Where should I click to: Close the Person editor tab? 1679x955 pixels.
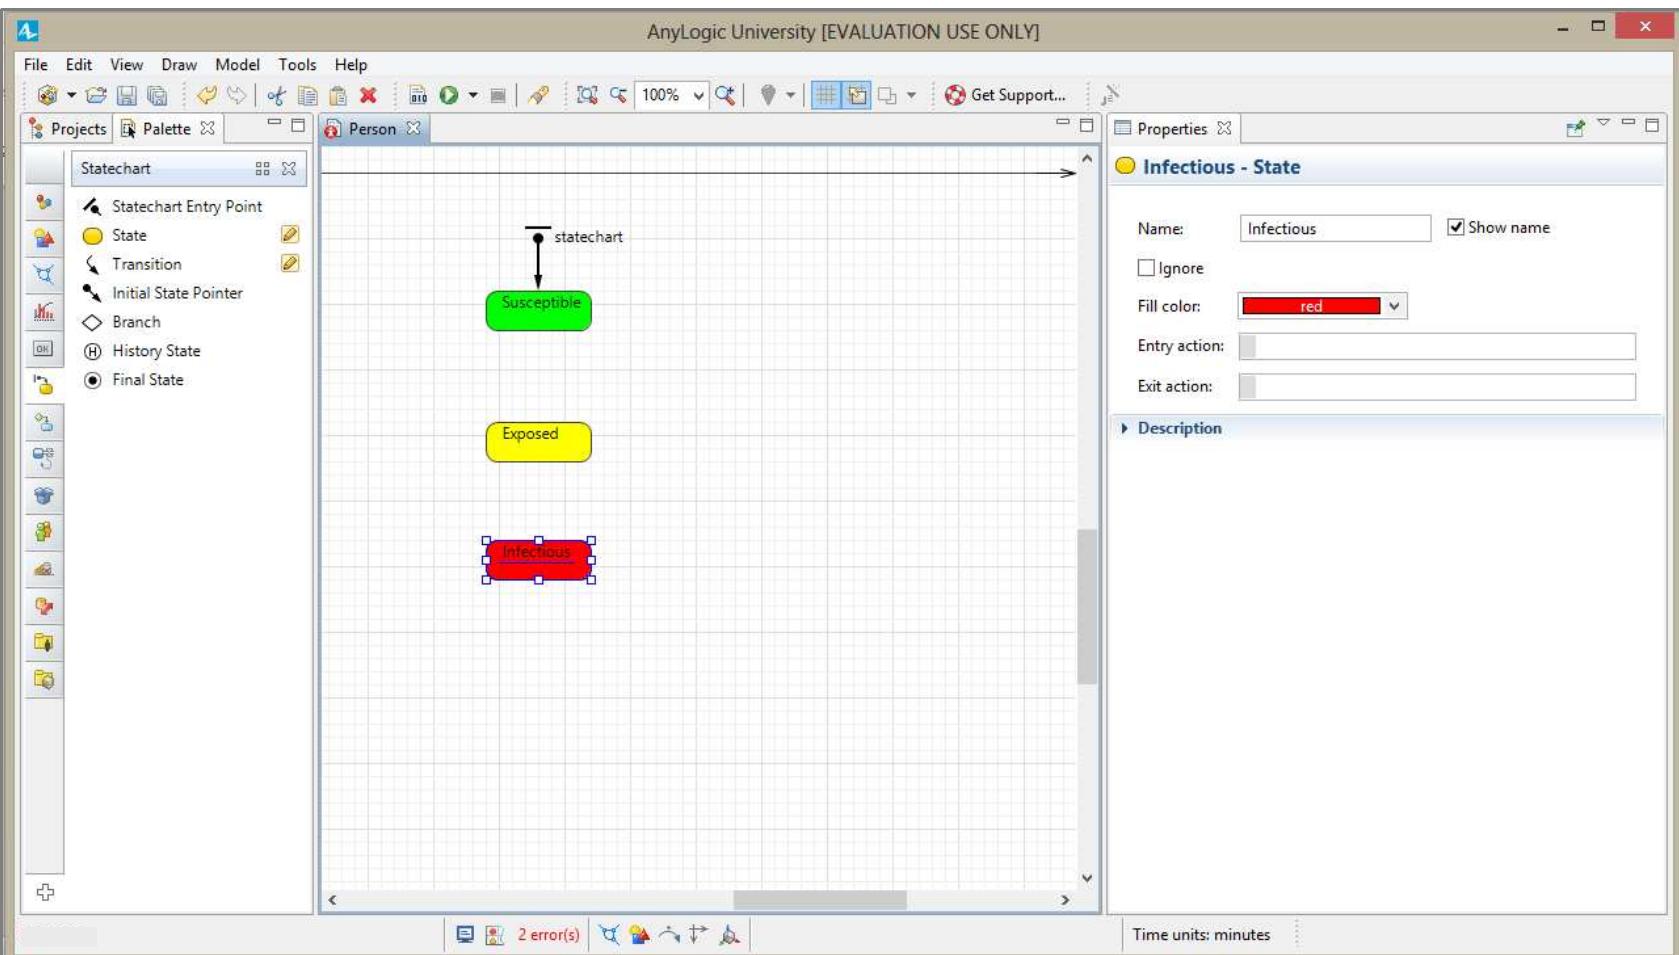coord(413,128)
